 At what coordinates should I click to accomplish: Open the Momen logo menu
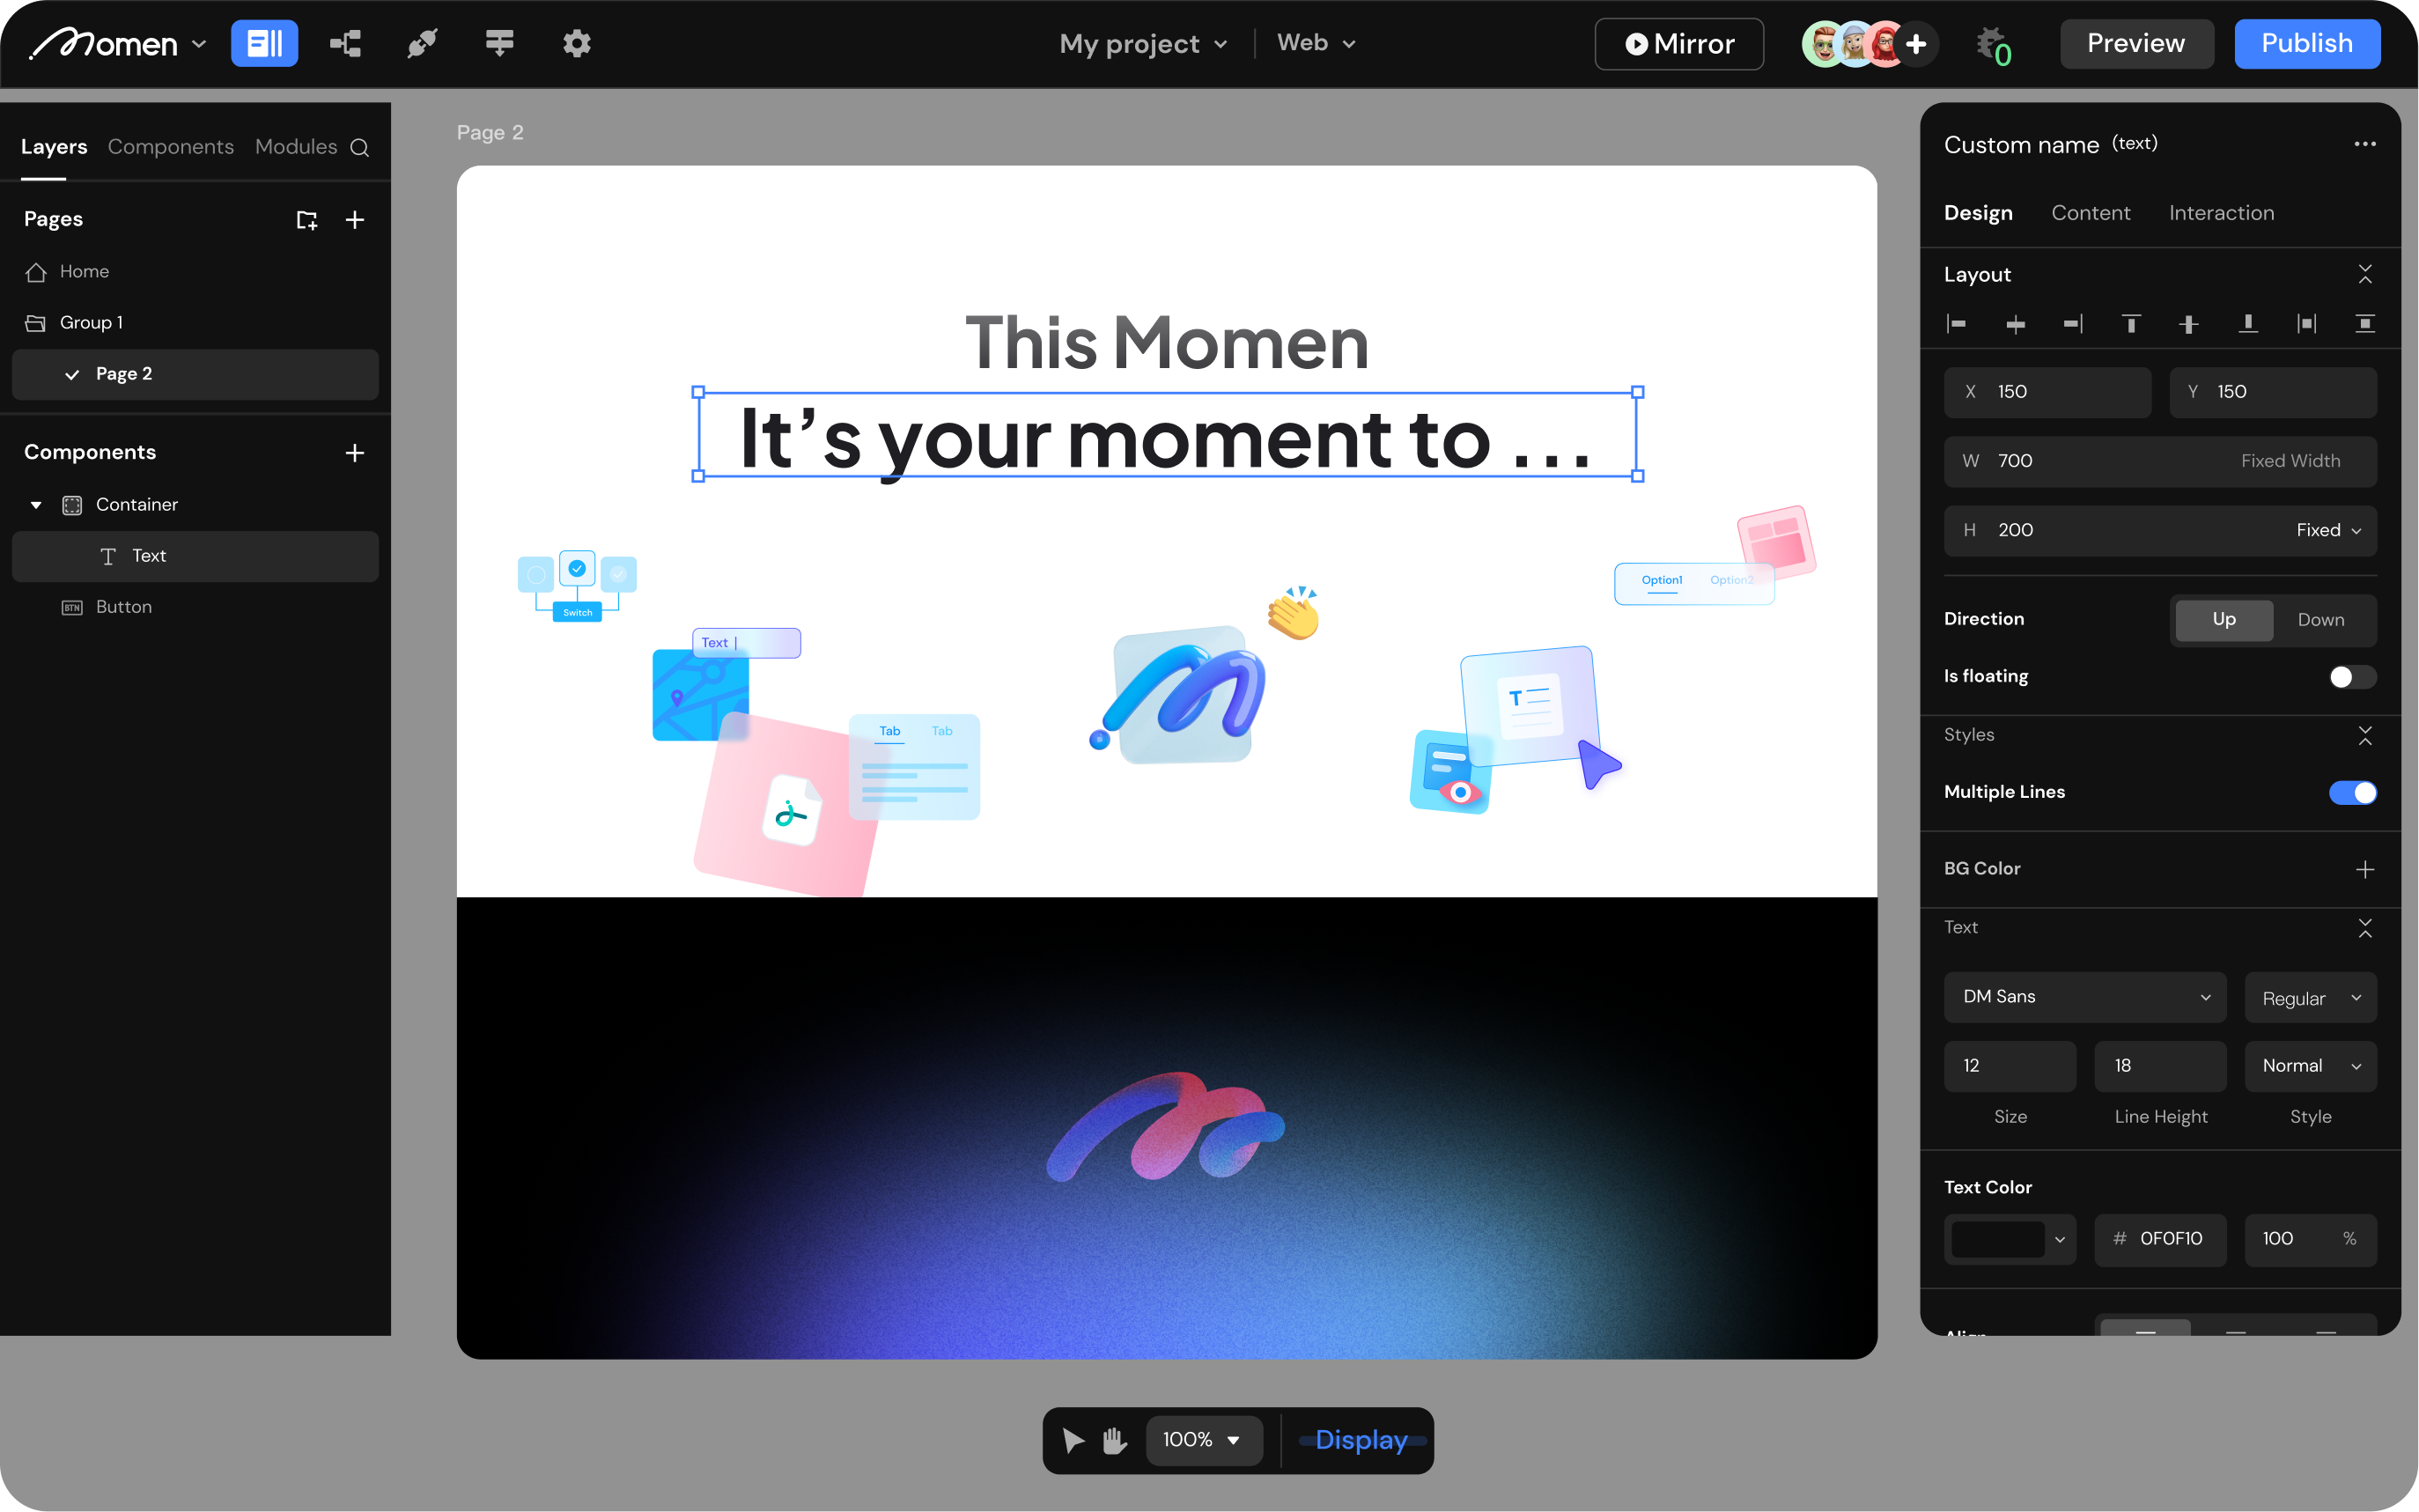click(117, 43)
